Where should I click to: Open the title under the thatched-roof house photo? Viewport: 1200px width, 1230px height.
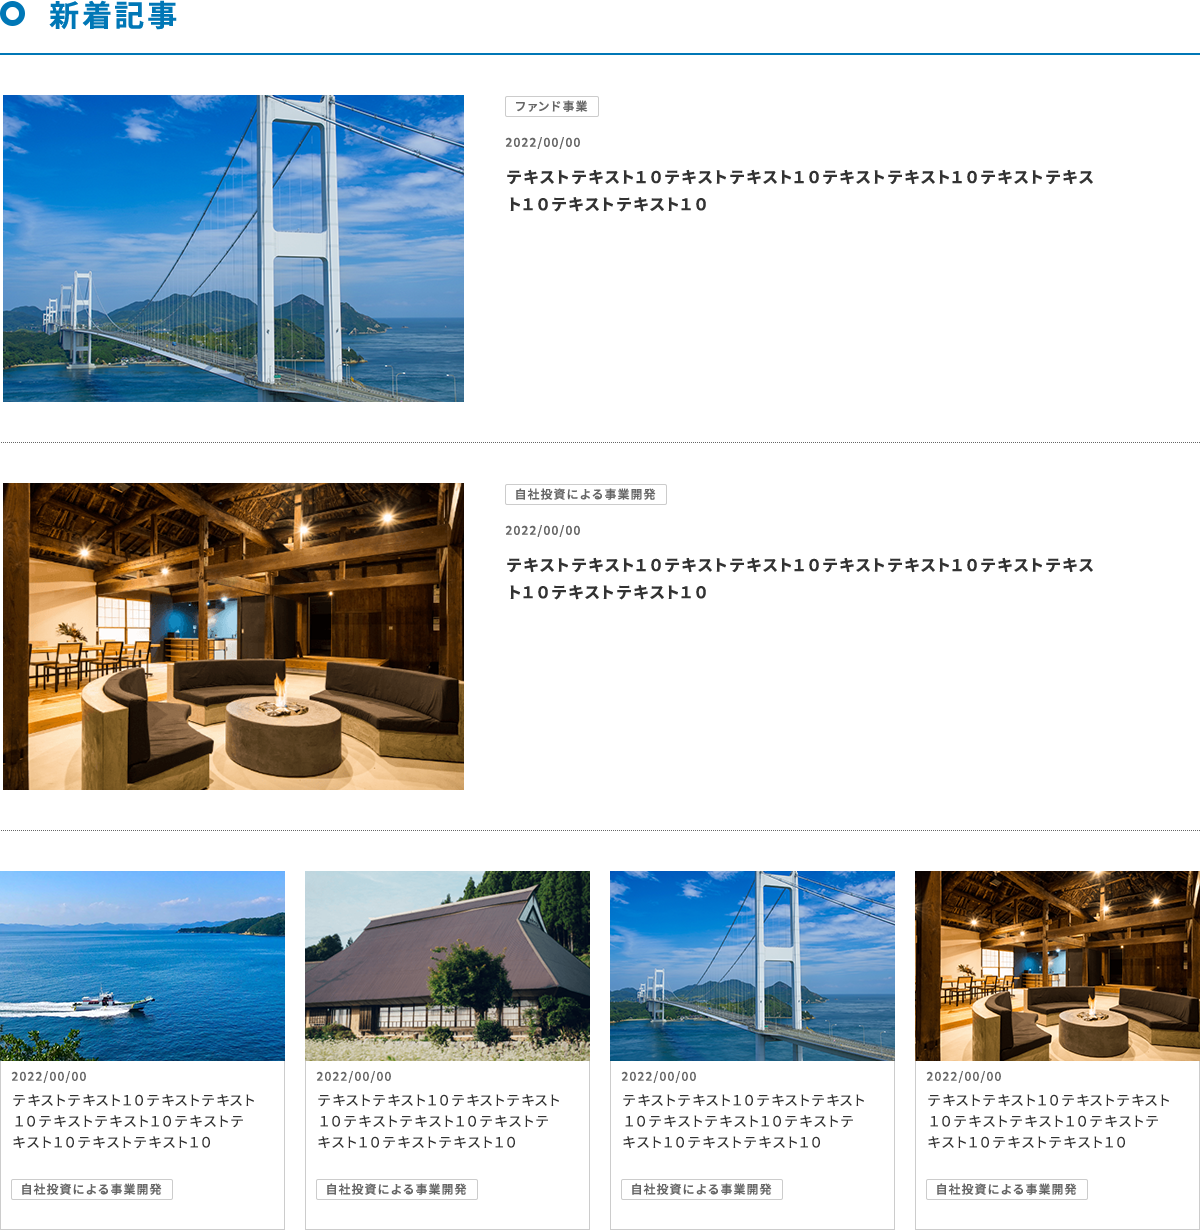[438, 1121]
